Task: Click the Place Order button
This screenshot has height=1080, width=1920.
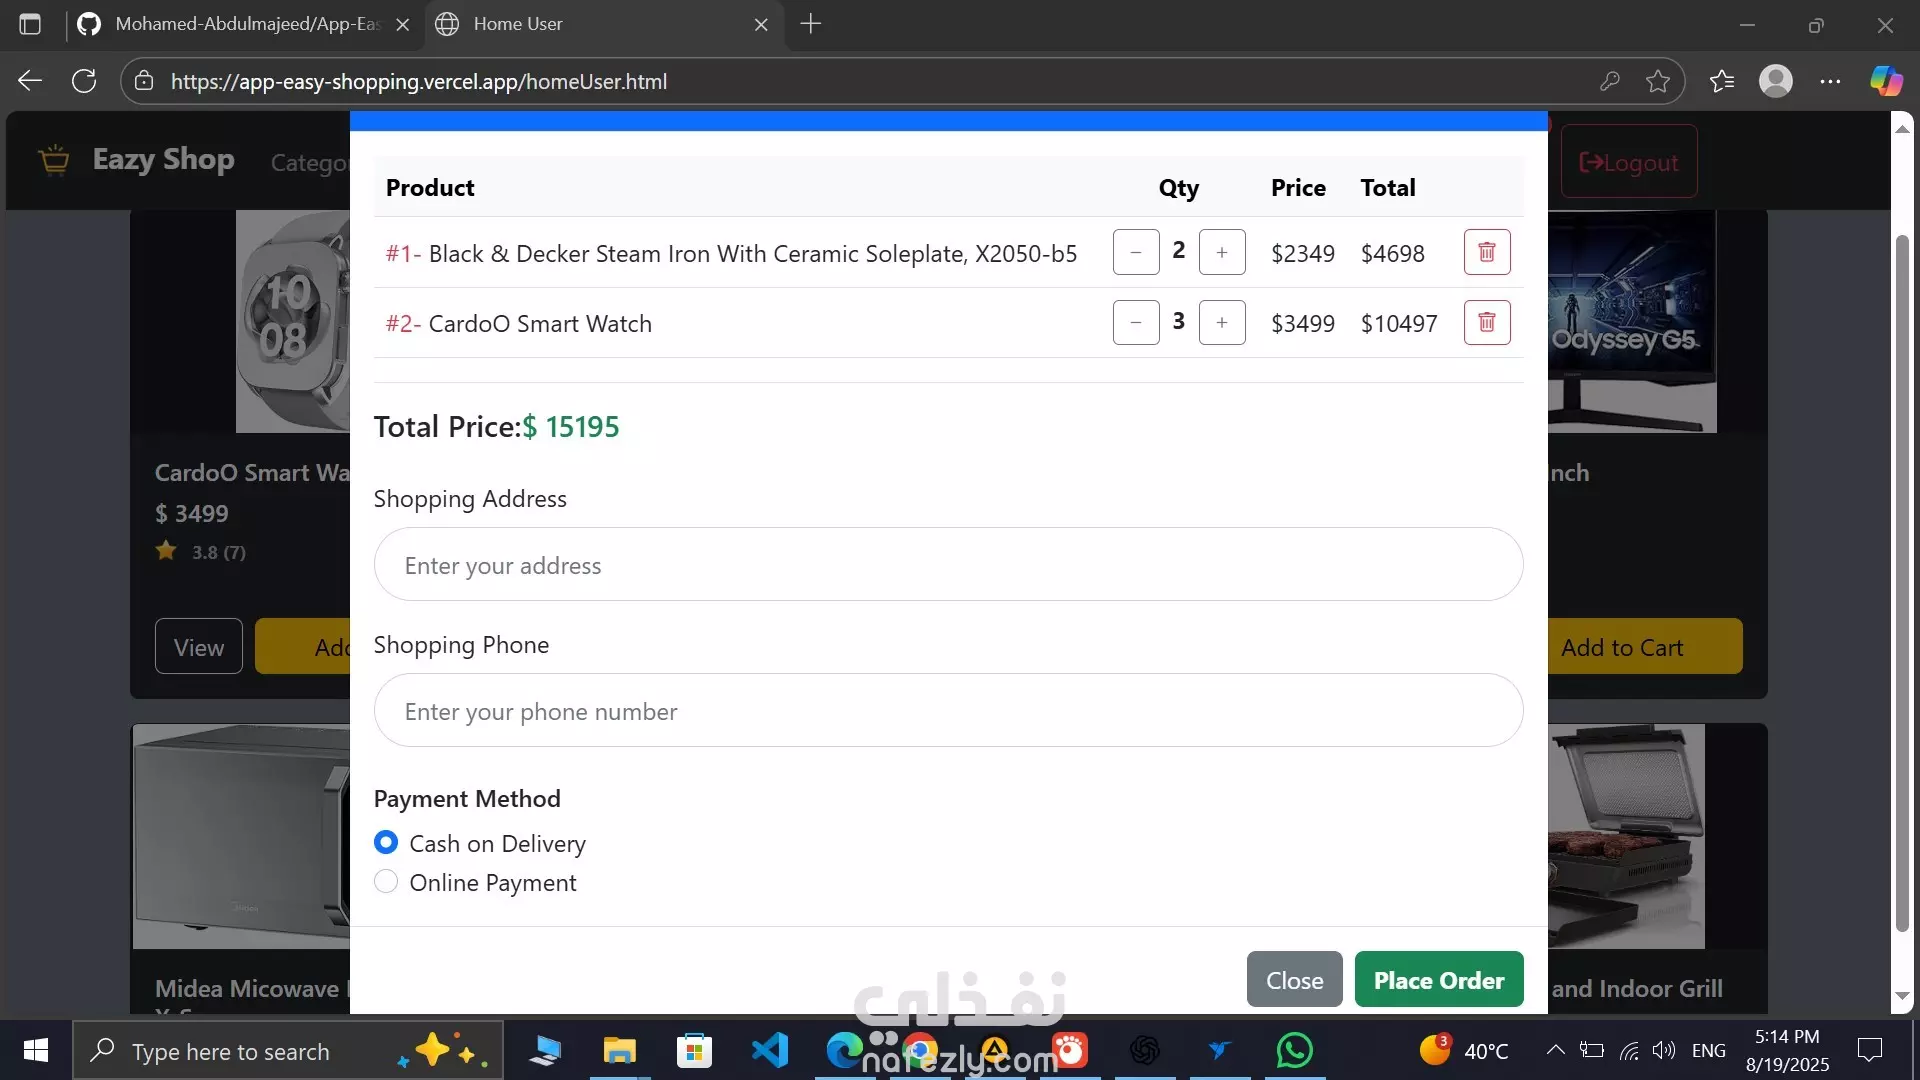Action: pyautogui.click(x=1438, y=980)
